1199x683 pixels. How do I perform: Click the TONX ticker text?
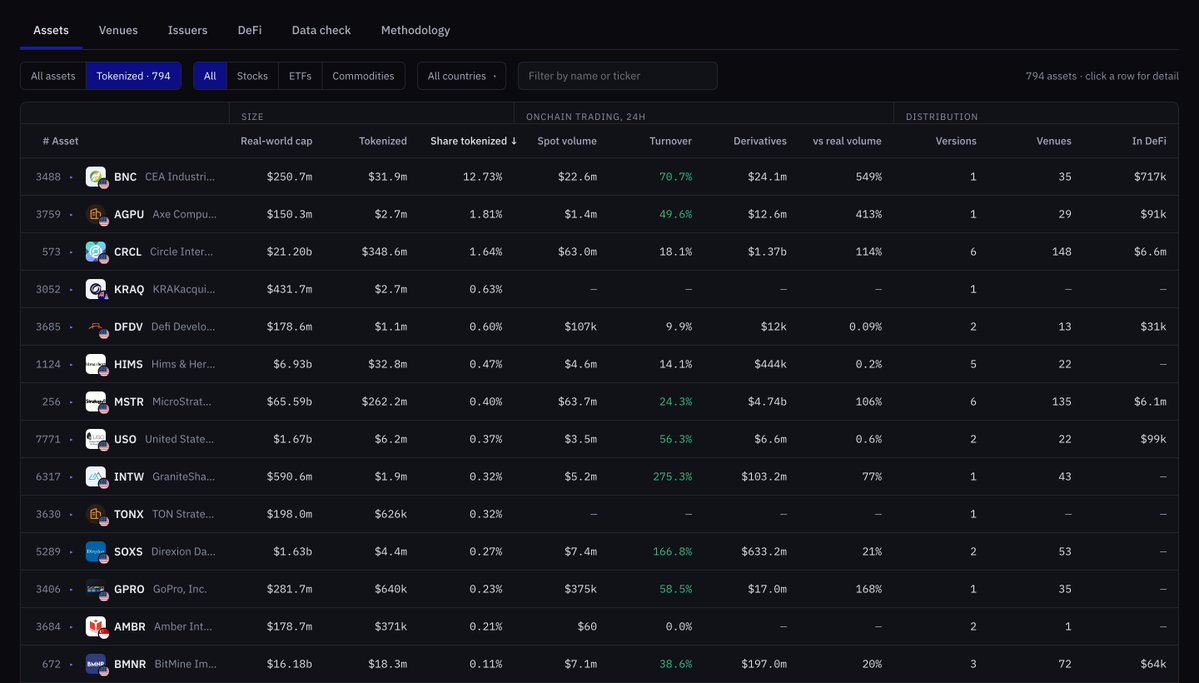[x=128, y=514]
